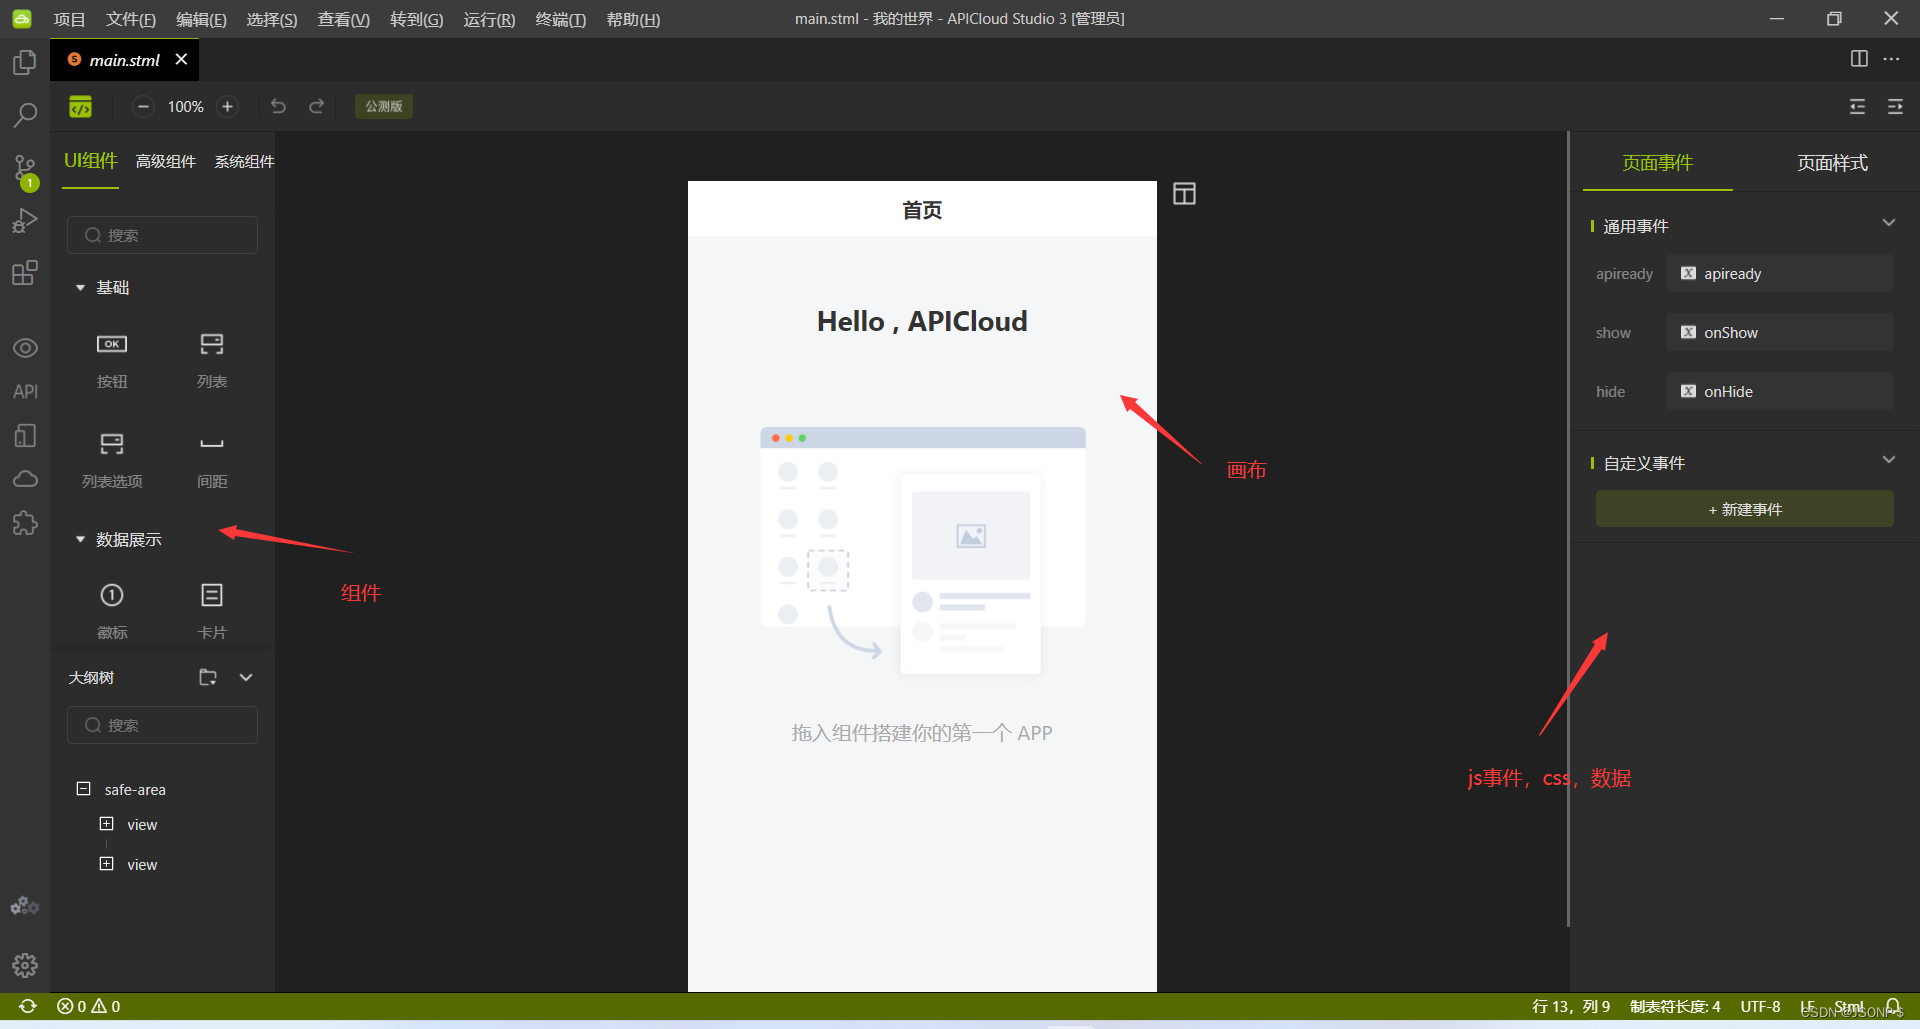The width and height of the screenshot is (1920, 1029).
Task: Expand the second view tree node
Action: point(107,863)
